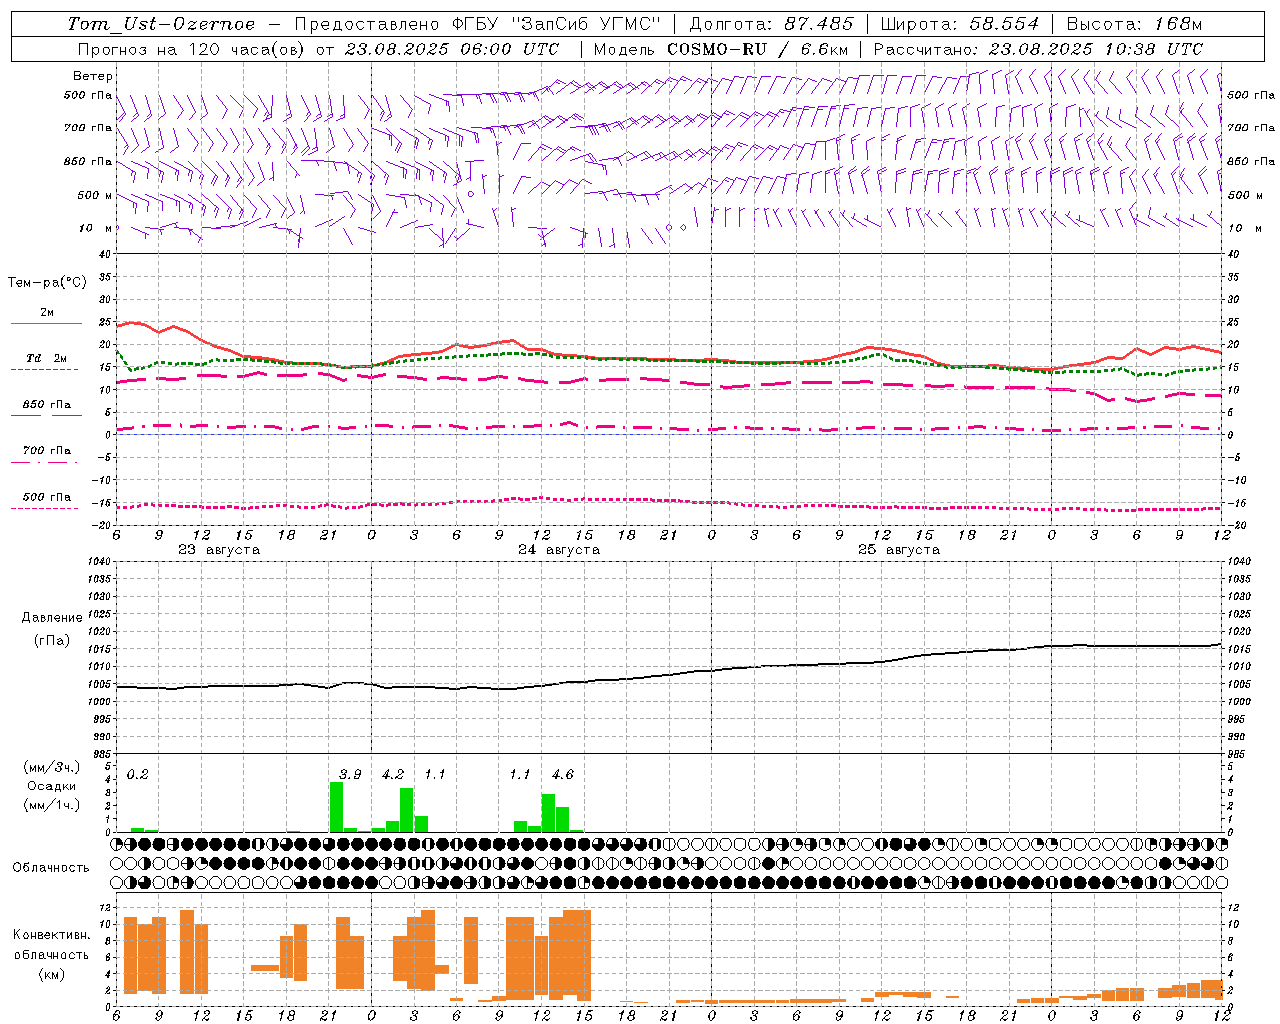This screenshot has height=1024, width=1280.
Task: Click the Облачность cloud cover label
Action: tap(51, 868)
